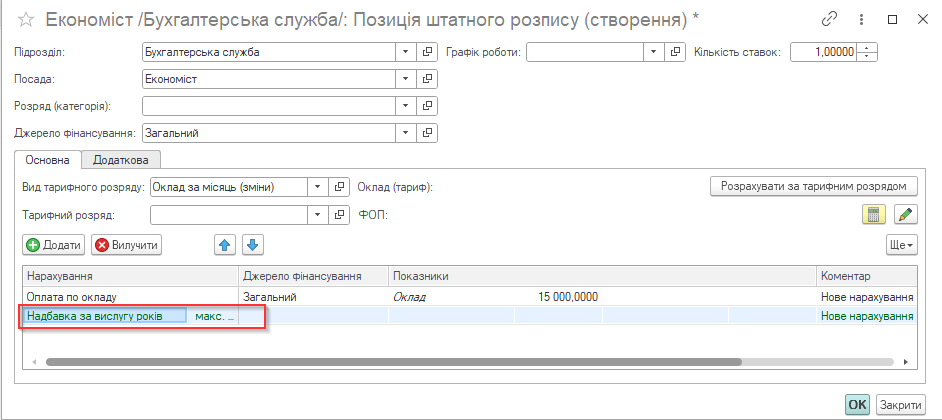
Task: Copy link to this form (chain icon)
Action: click(829, 19)
